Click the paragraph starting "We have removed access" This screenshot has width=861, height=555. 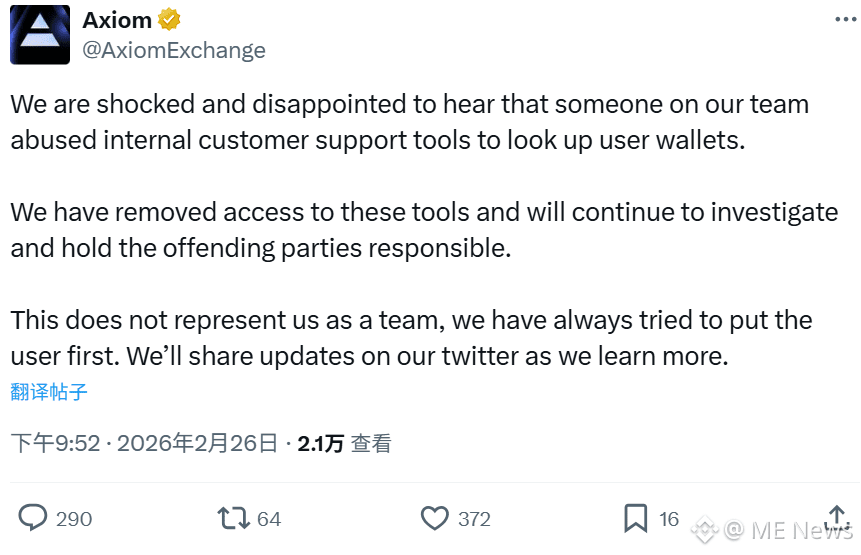point(424,229)
